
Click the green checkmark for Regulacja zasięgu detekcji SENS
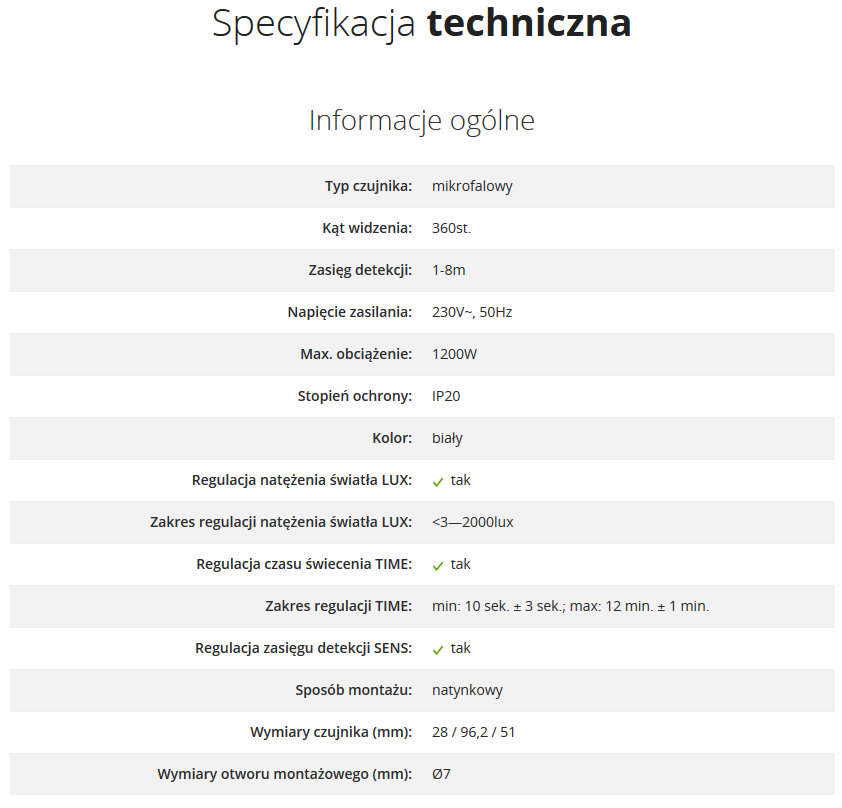click(438, 650)
